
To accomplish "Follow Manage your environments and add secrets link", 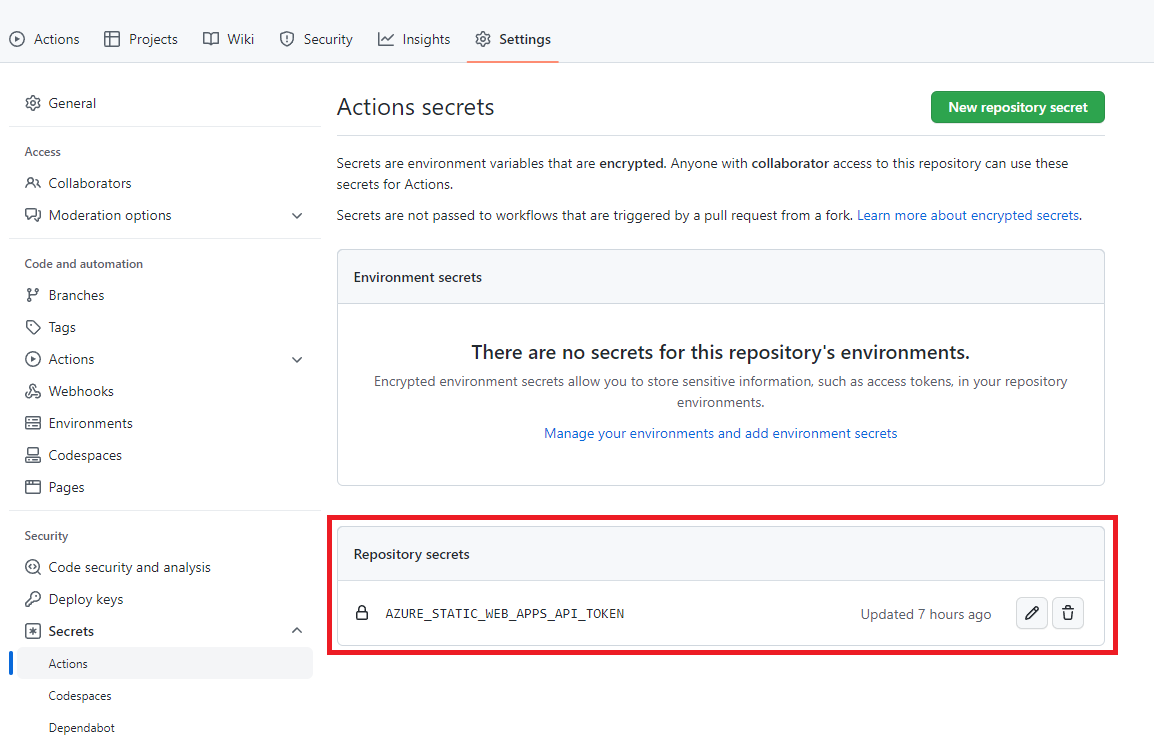I will (x=720, y=433).
